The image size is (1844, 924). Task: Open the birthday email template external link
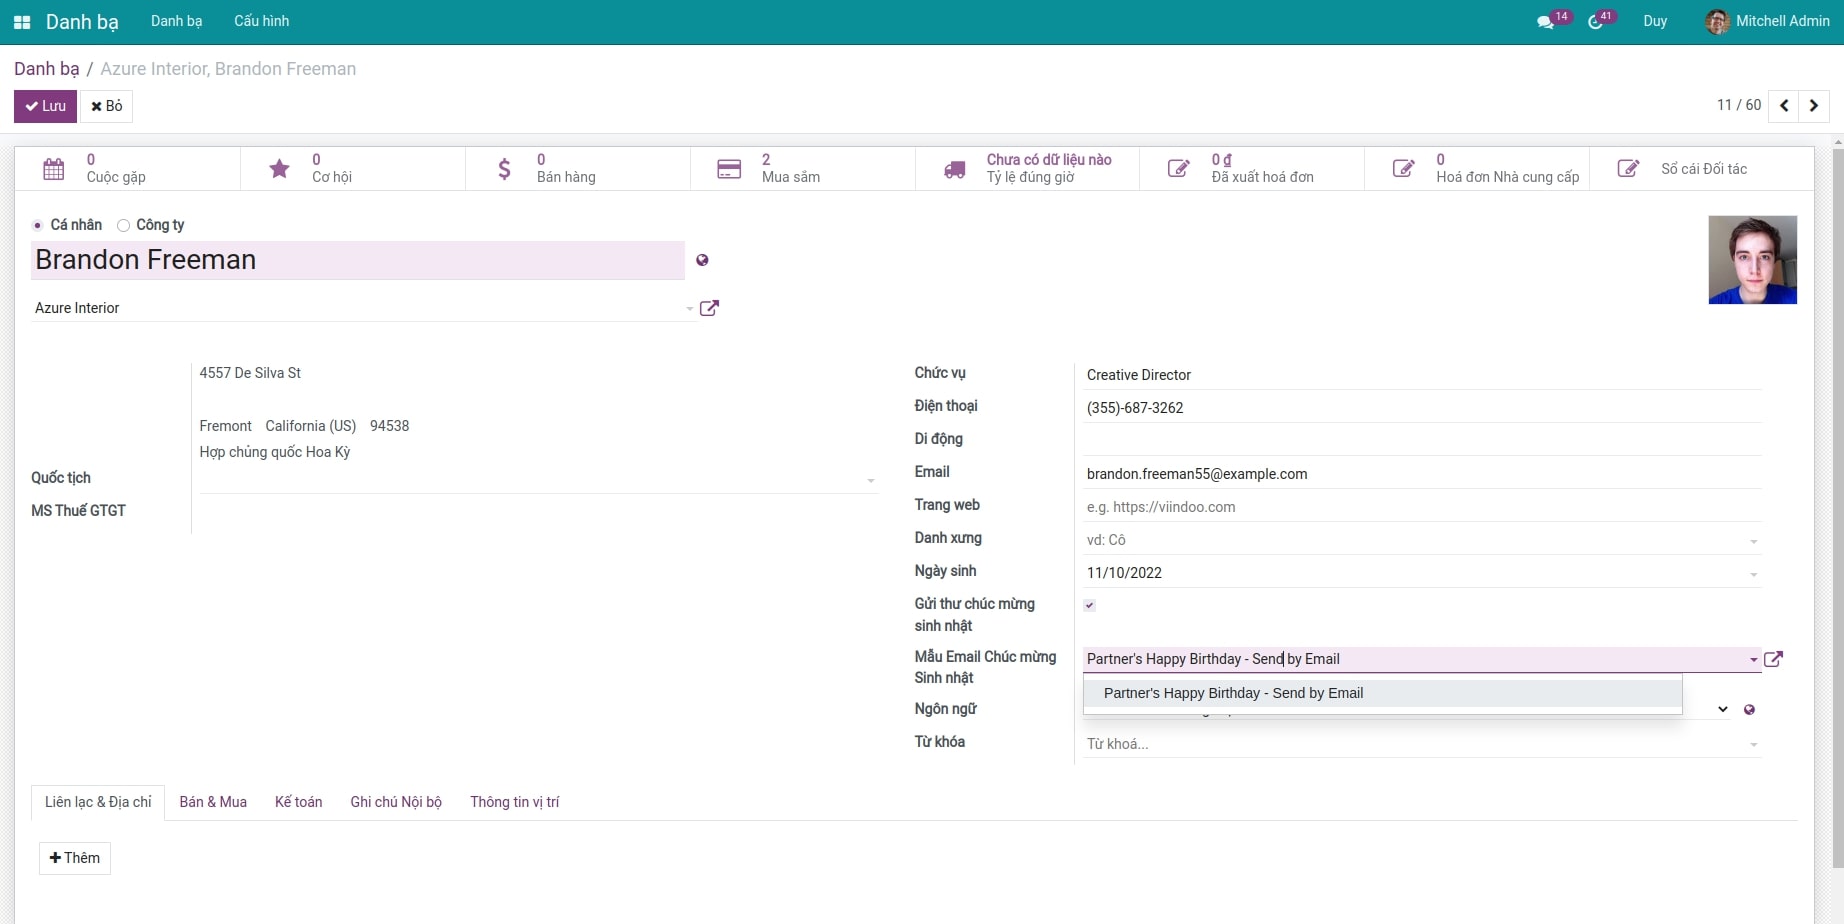pyautogui.click(x=1773, y=659)
